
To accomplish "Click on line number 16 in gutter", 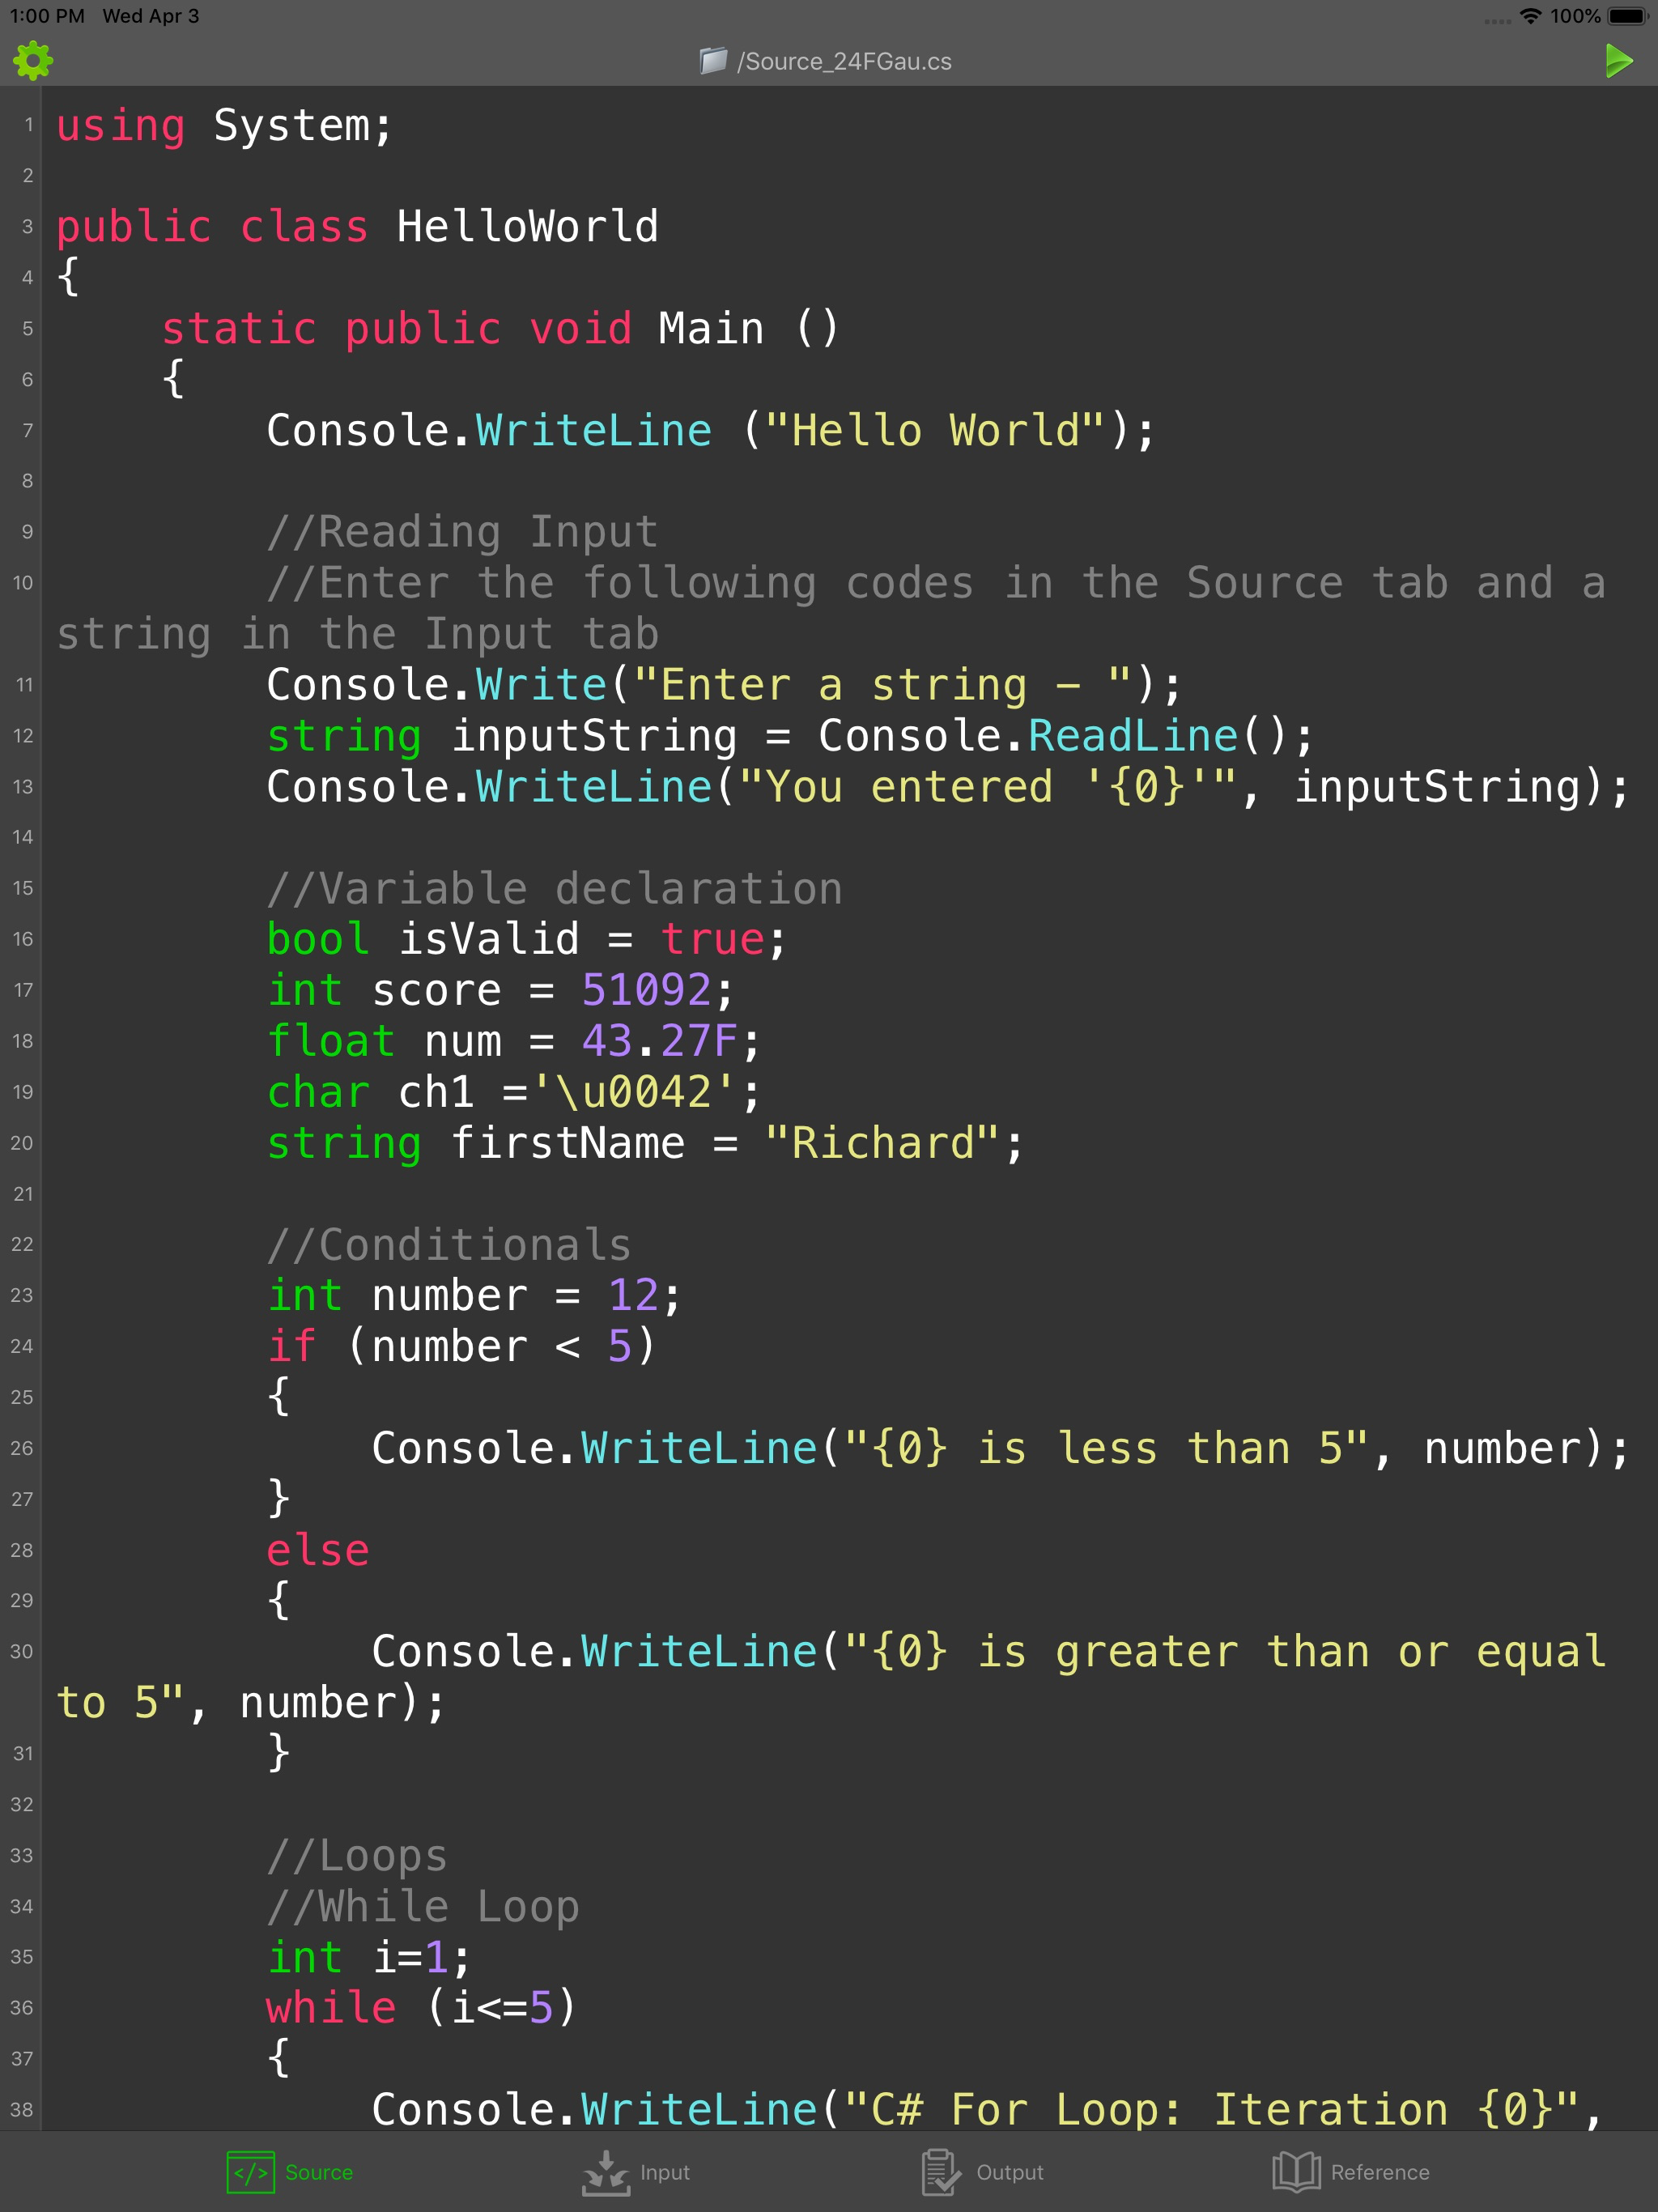I will coord(22,939).
